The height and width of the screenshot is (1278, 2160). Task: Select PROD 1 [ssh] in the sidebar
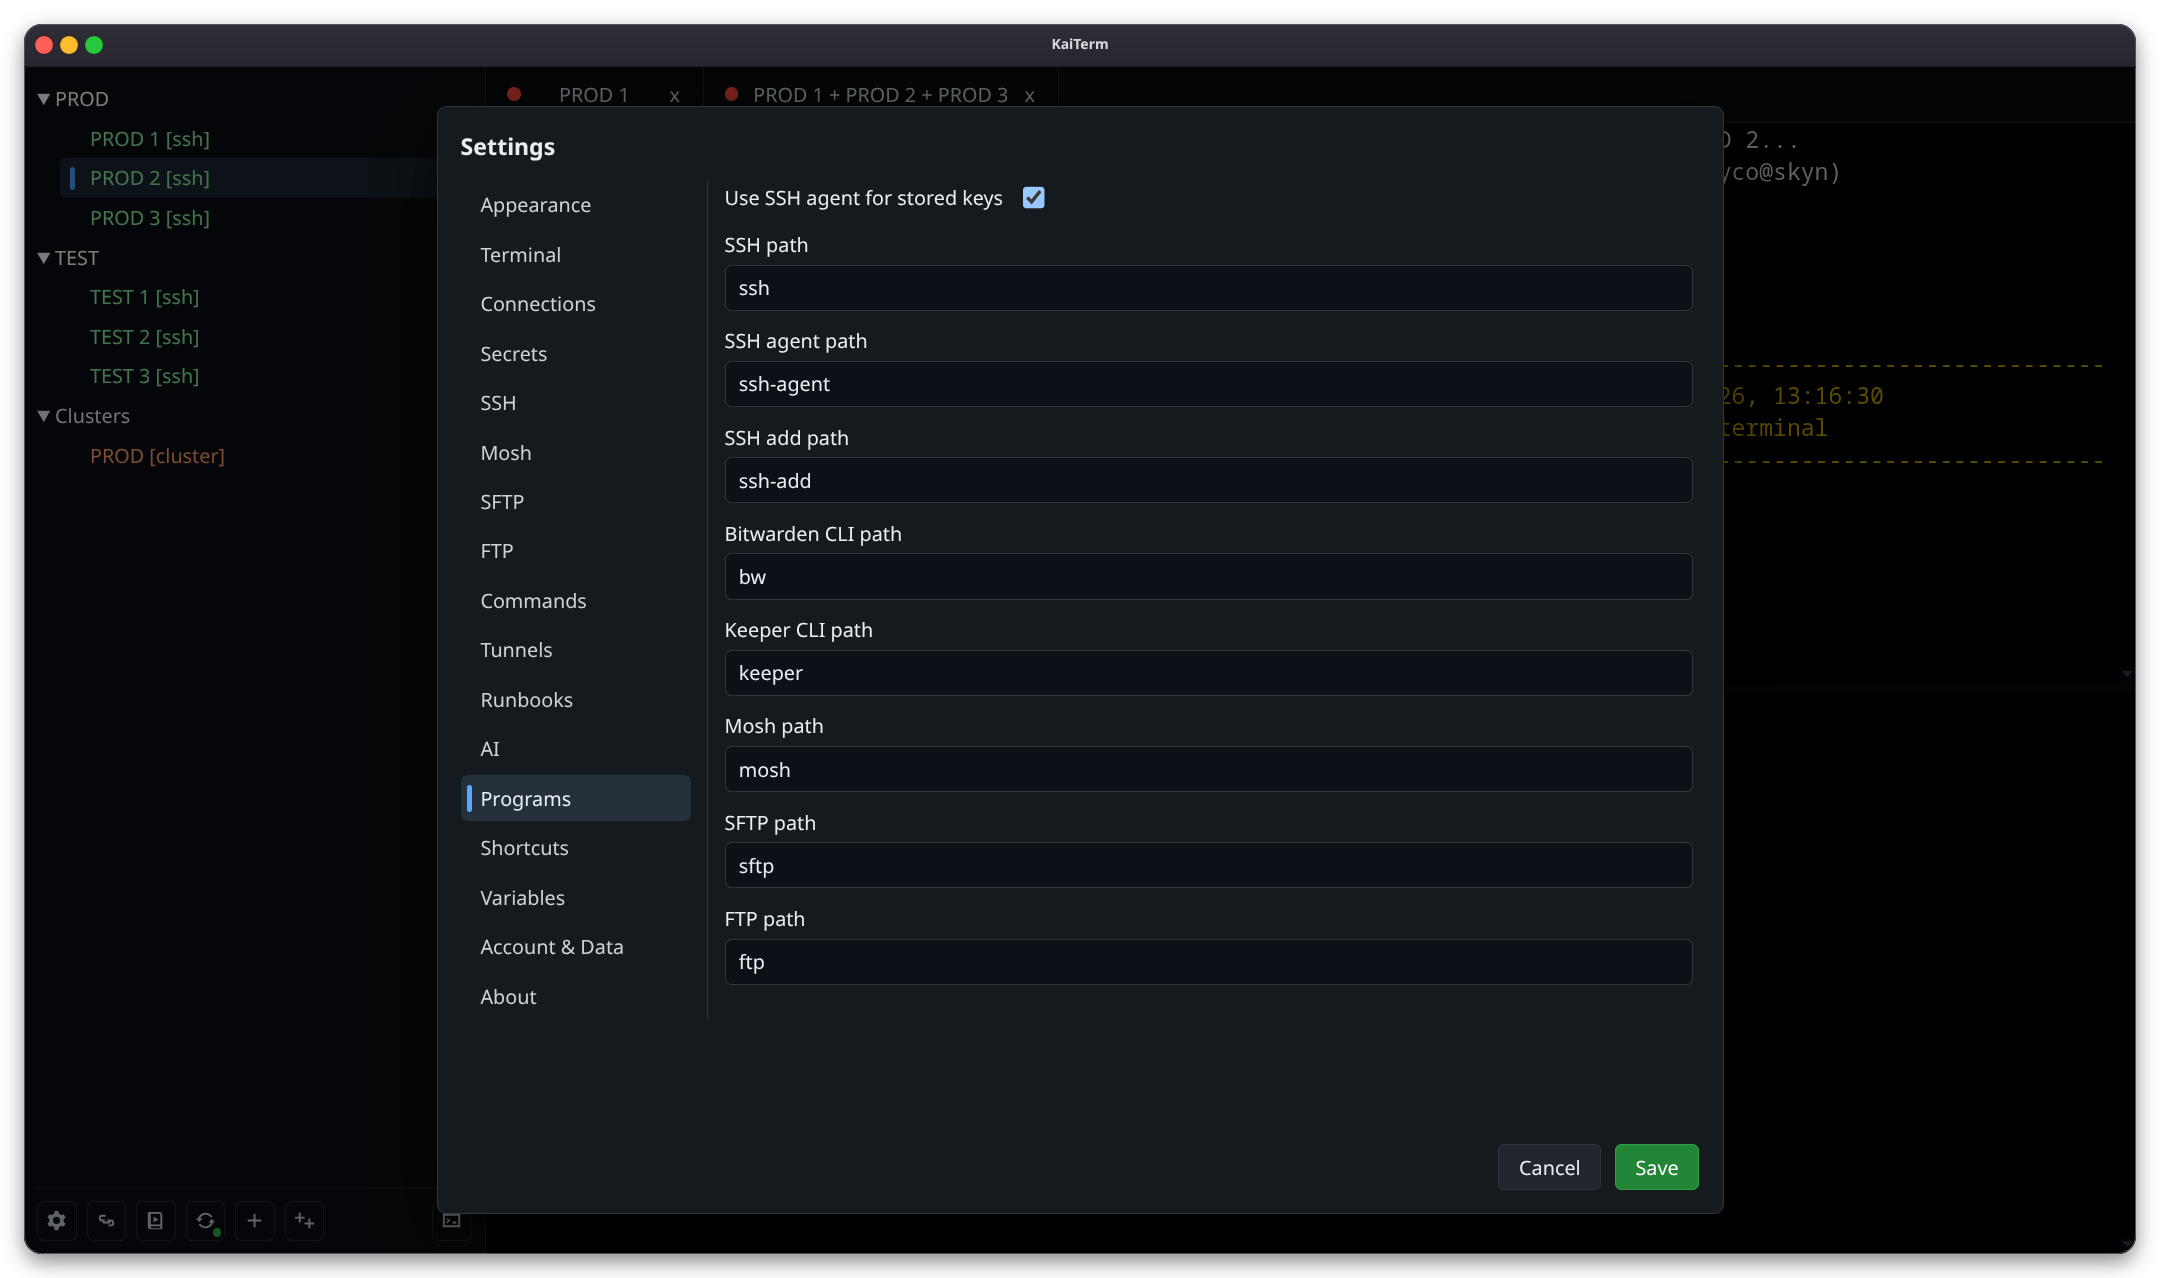pos(150,139)
